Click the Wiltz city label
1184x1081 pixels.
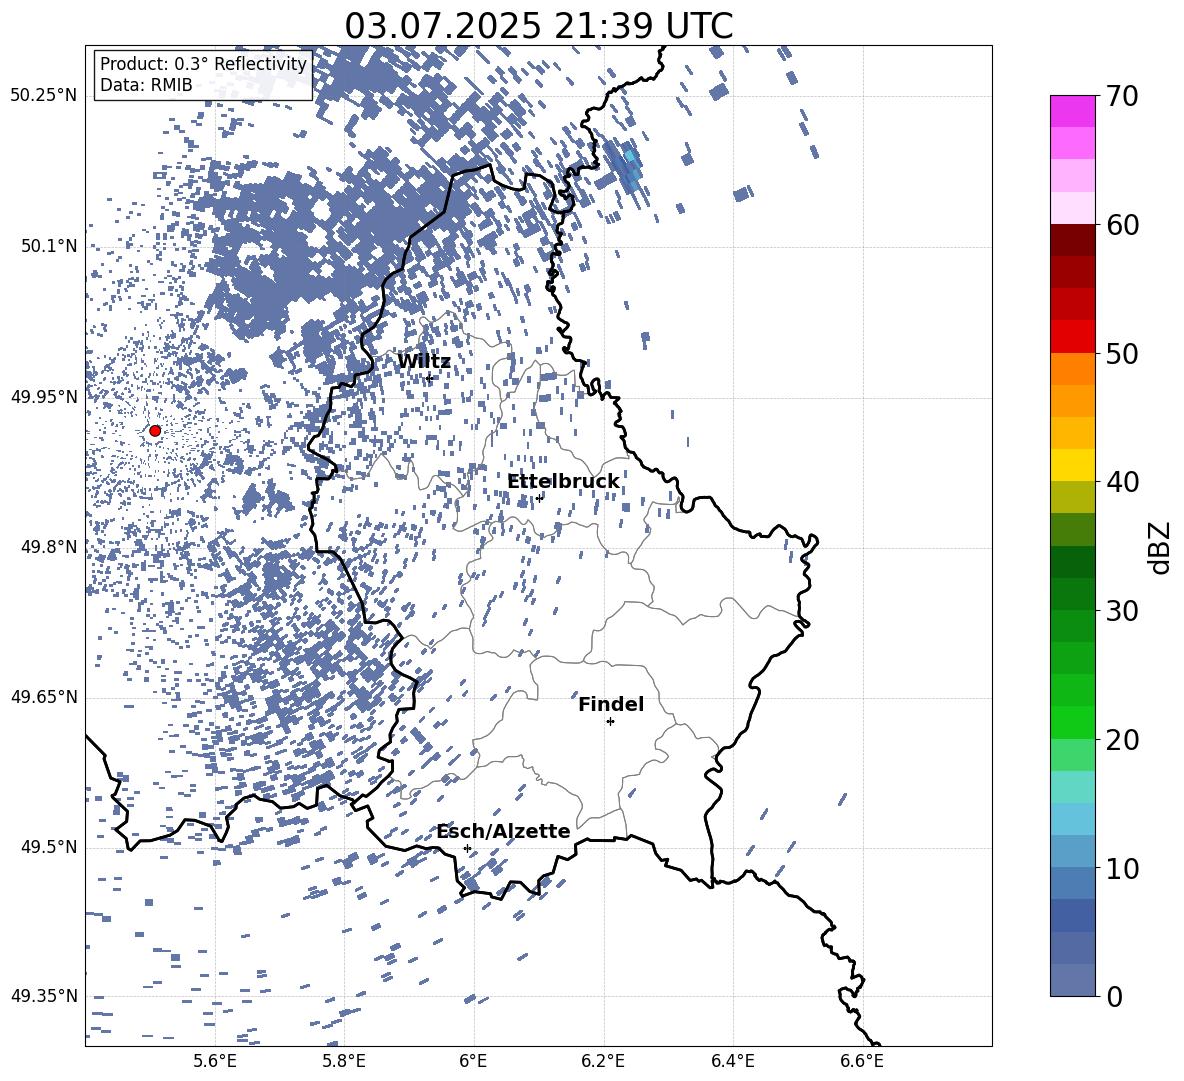coord(424,361)
